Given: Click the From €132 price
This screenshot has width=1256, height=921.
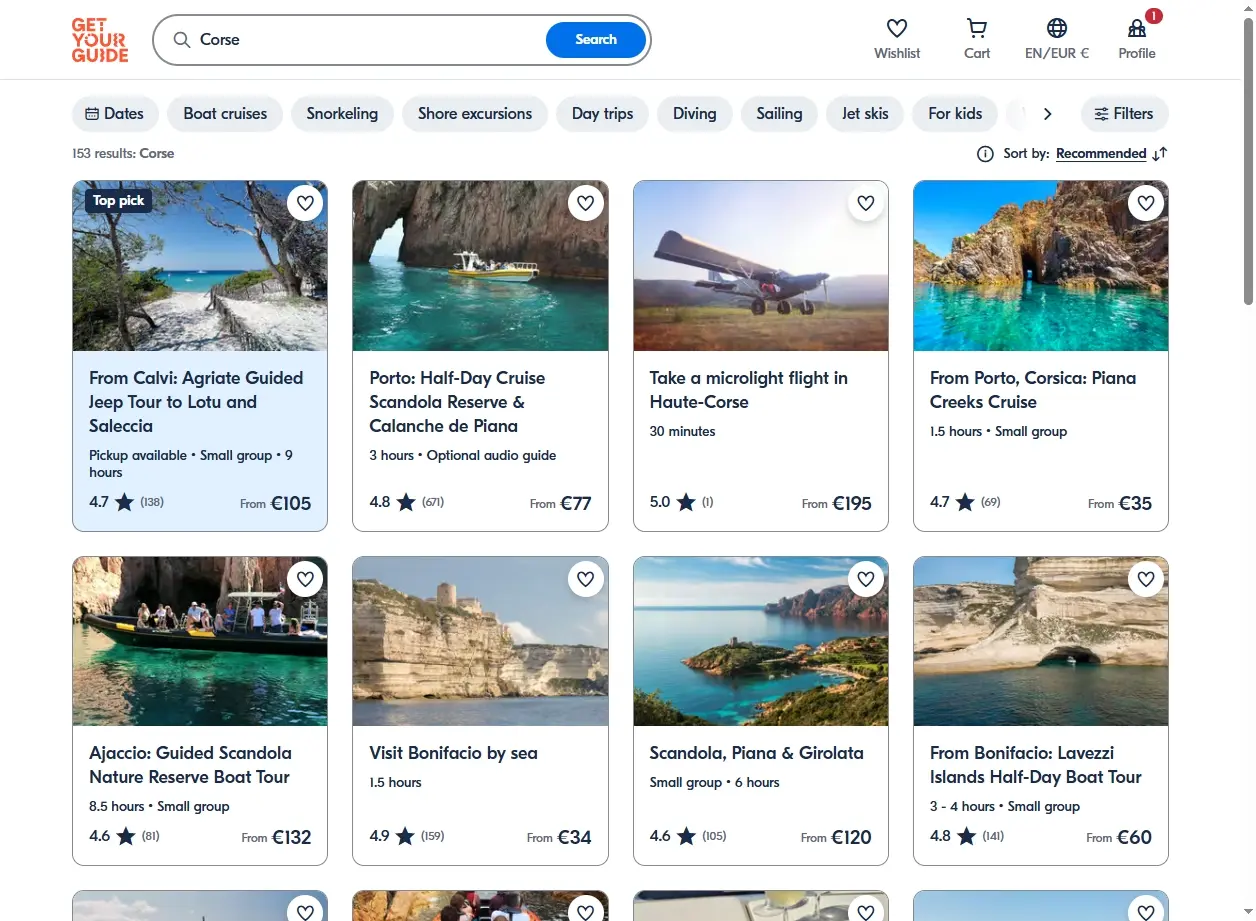Looking at the screenshot, I should 277,837.
